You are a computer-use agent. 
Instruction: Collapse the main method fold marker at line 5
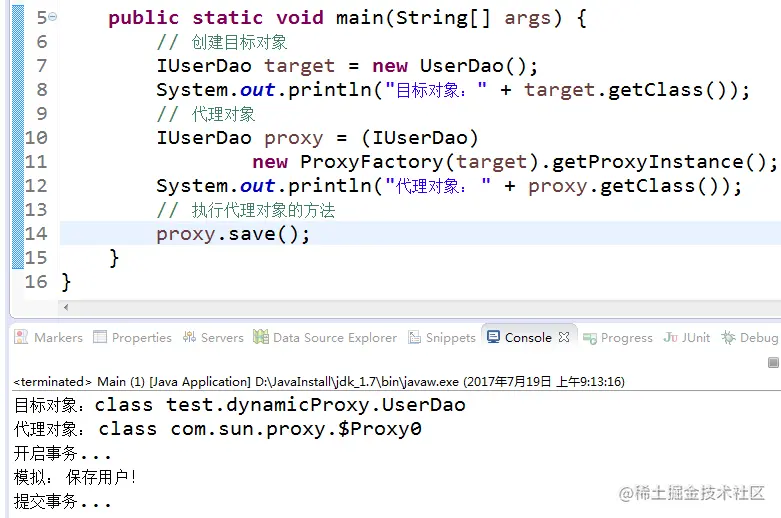53,17
